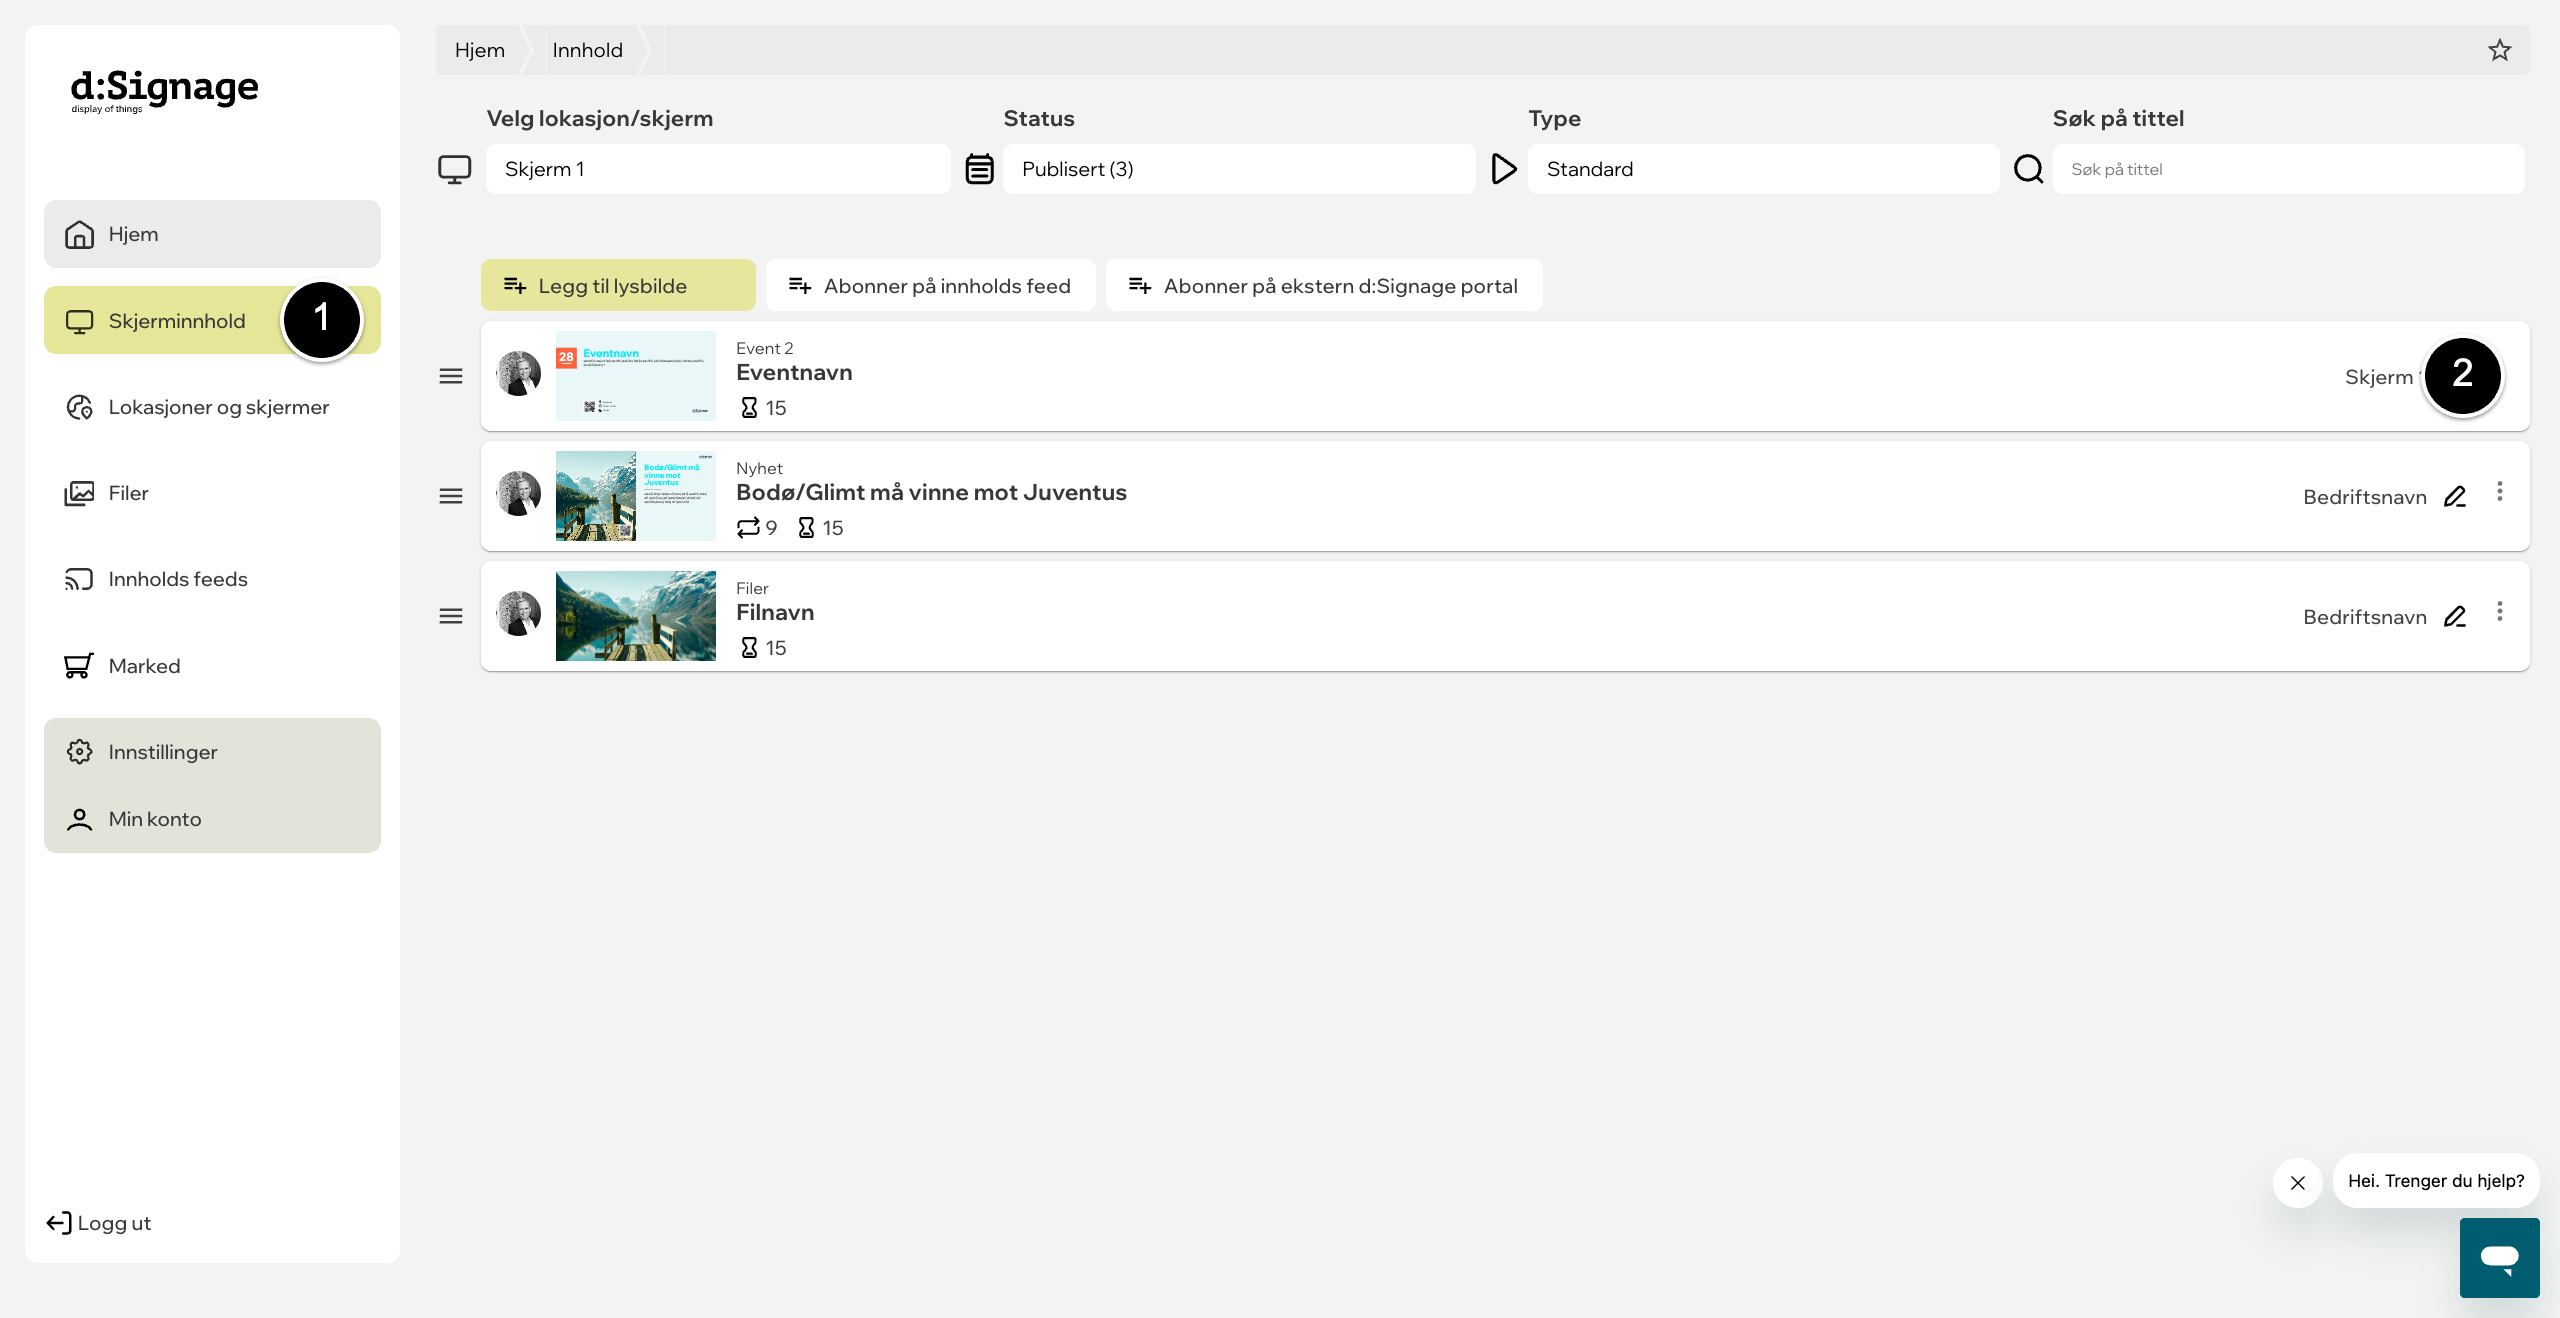The height and width of the screenshot is (1318, 2560).
Task: Open Filer in the sidebar
Action: coord(212,493)
